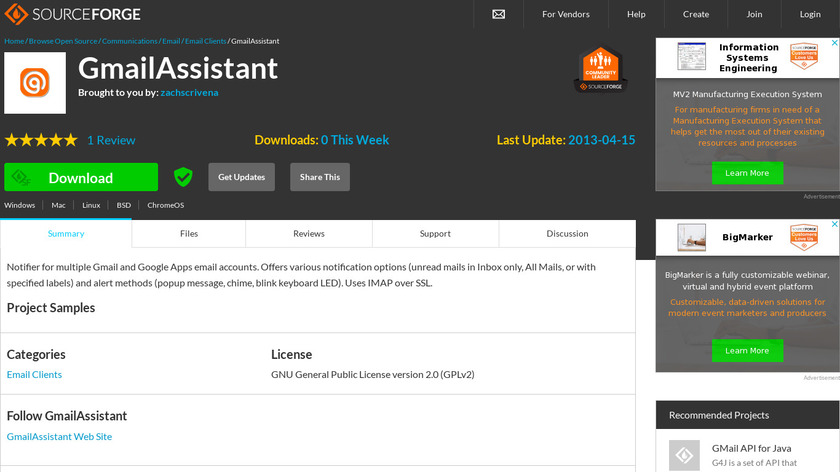Image resolution: width=840 pixels, height=472 pixels.
Task: Click the GNU General Public License version text
Action: tap(373, 374)
